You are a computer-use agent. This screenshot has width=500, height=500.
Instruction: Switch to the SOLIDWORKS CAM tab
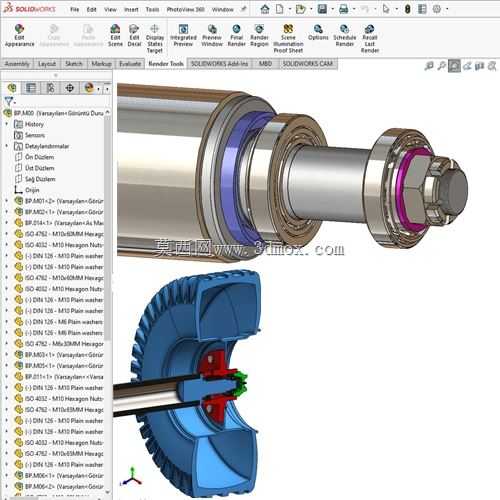(x=308, y=64)
